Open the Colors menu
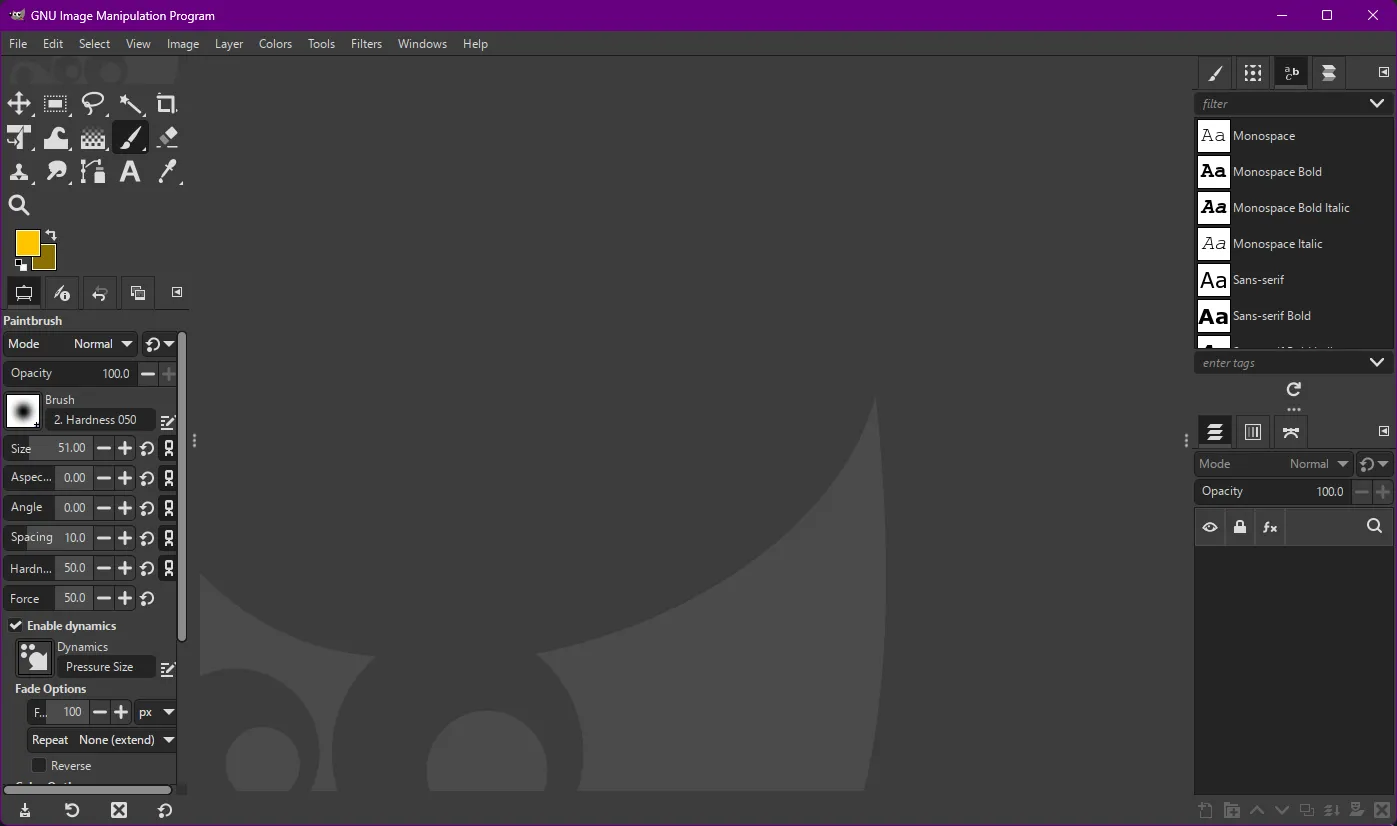 [275, 44]
